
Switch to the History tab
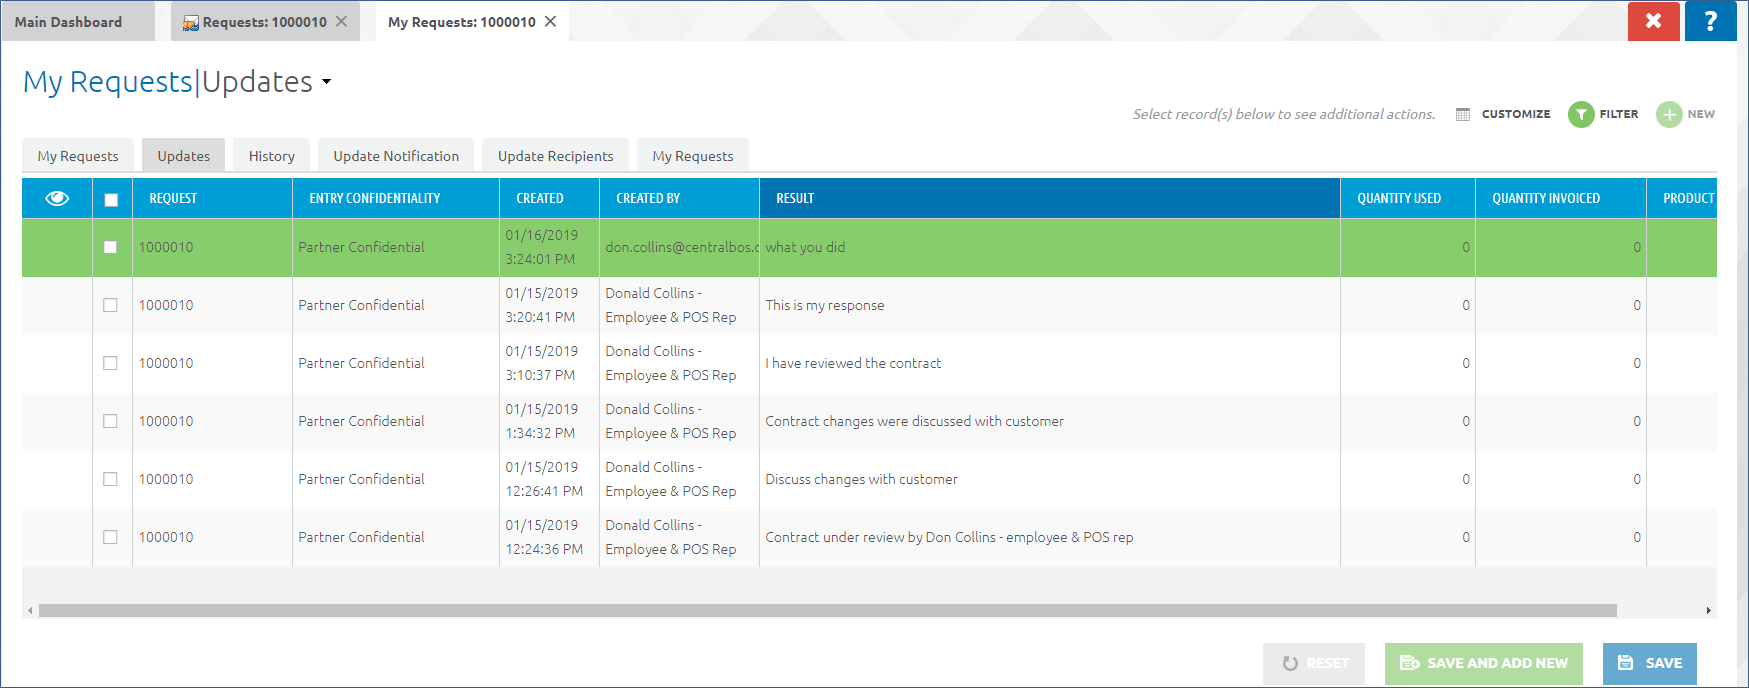(x=271, y=156)
